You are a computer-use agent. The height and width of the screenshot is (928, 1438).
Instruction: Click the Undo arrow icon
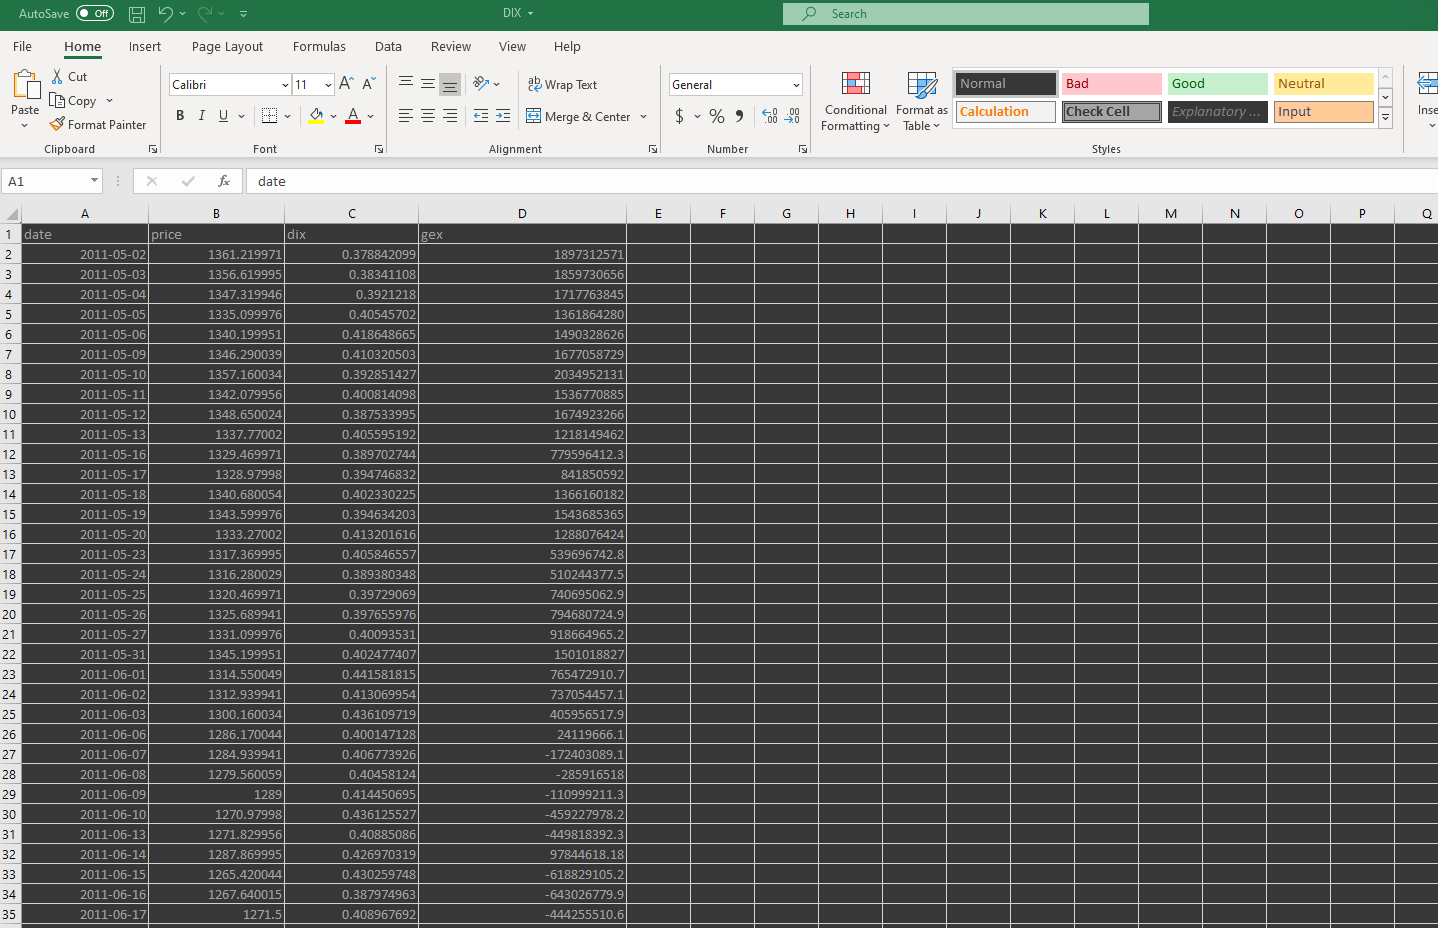pyautogui.click(x=165, y=14)
